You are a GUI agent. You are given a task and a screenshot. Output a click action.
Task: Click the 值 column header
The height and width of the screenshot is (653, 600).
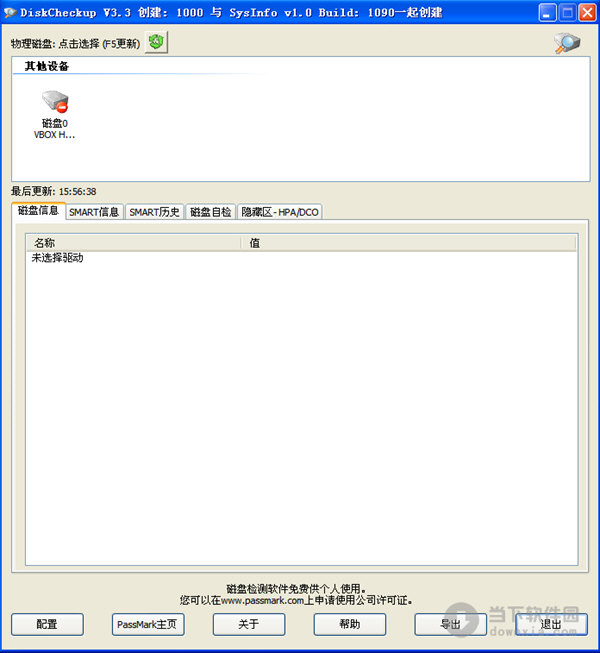[x=409, y=243]
